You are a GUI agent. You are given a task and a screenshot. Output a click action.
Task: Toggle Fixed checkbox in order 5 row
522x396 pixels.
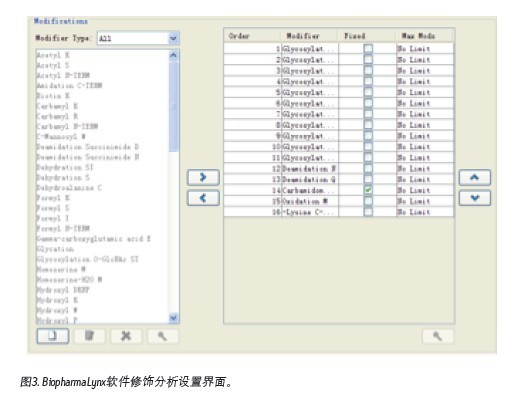point(368,92)
